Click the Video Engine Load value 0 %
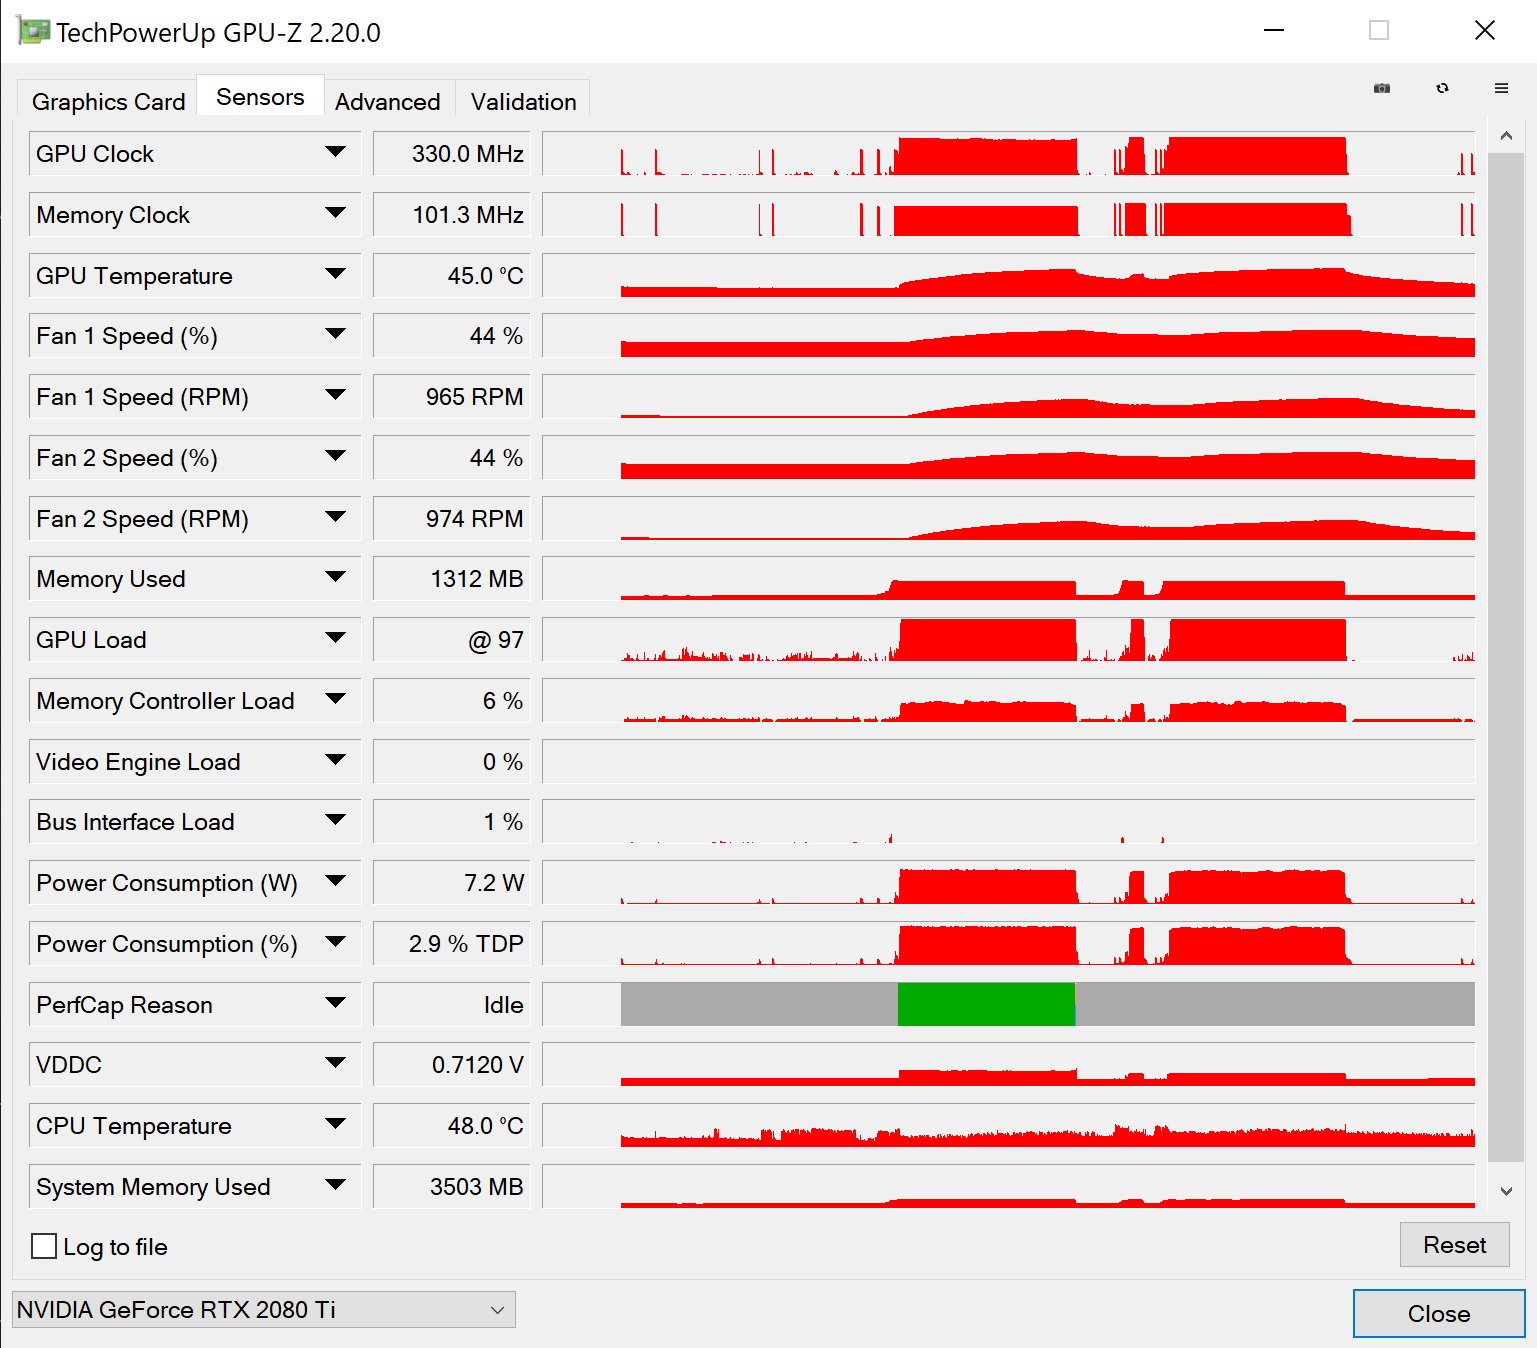 click(x=452, y=761)
